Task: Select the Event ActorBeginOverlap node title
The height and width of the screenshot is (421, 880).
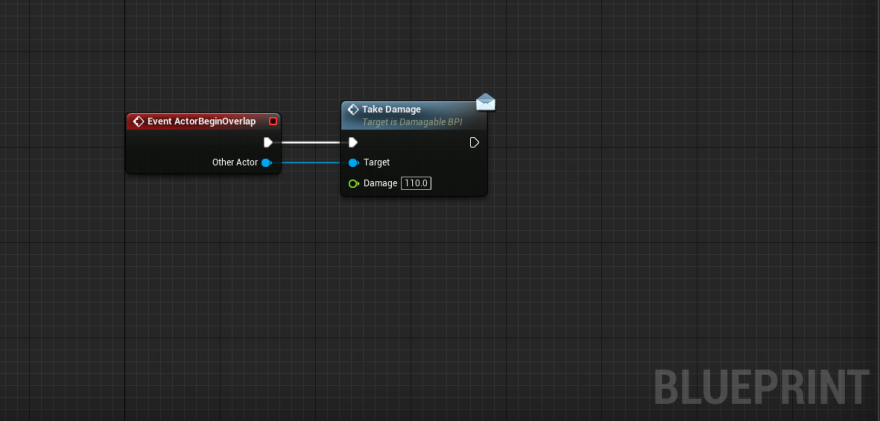Action: click(201, 121)
